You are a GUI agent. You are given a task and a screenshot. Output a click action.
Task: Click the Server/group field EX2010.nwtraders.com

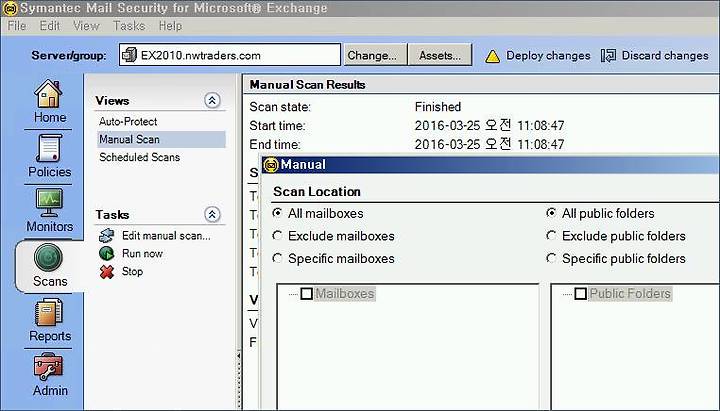coord(230,55)
